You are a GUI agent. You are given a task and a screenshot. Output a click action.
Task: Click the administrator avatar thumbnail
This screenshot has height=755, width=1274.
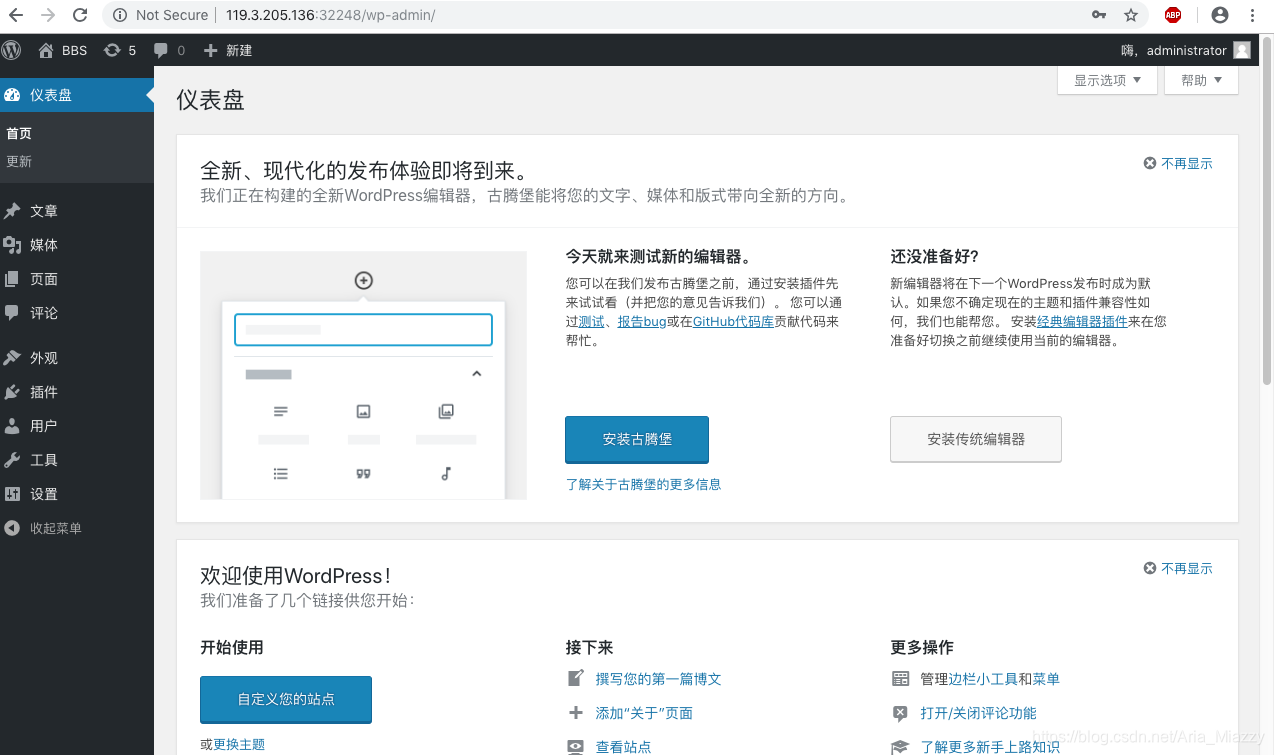[1242, 50]
